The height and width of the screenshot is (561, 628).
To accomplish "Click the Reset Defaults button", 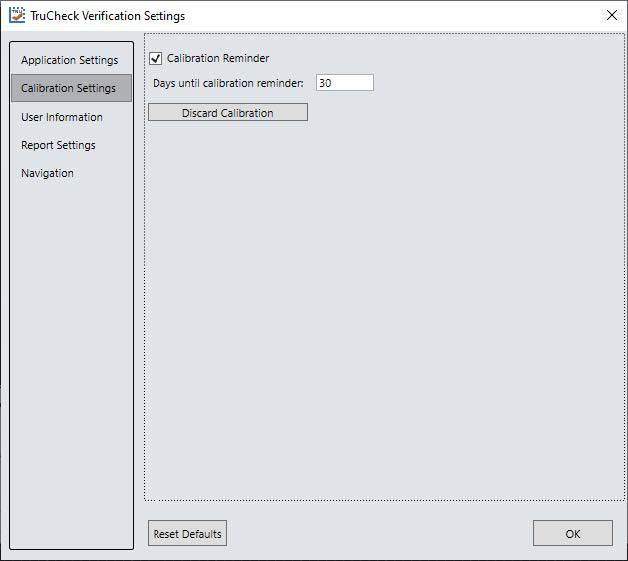I will point(188,533).
